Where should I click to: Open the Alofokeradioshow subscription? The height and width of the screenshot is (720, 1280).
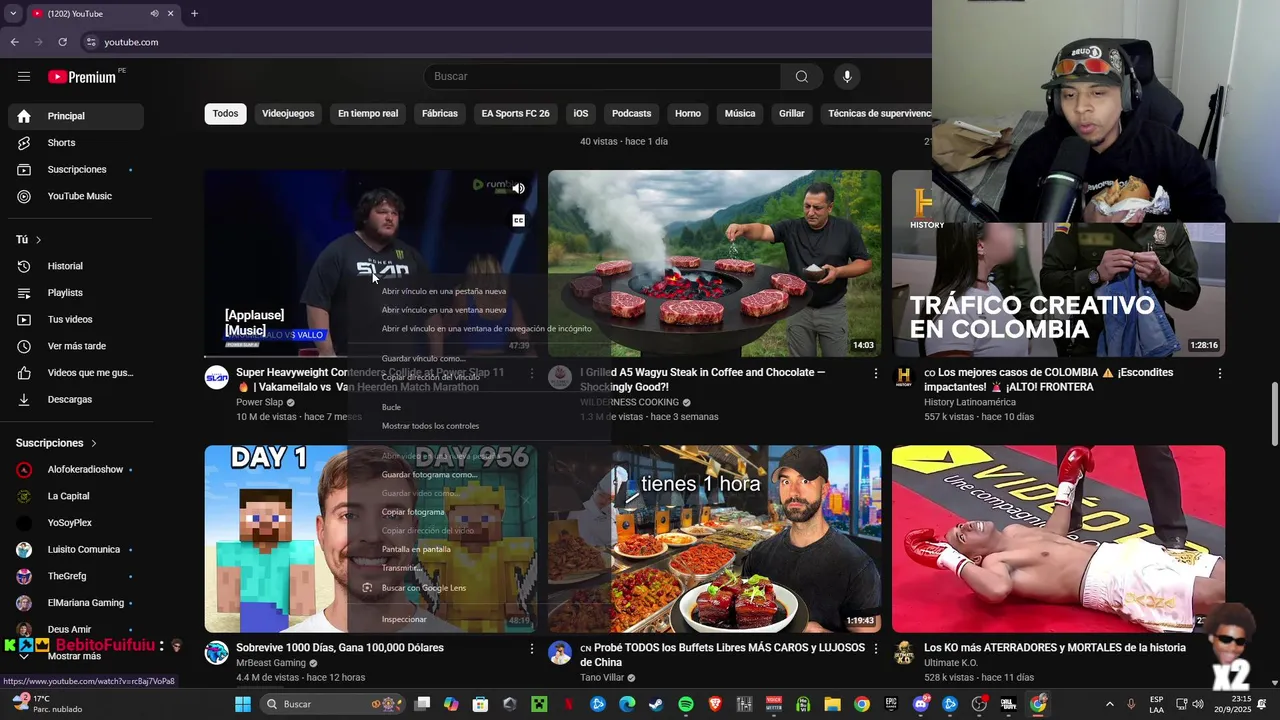coord(76,470)
